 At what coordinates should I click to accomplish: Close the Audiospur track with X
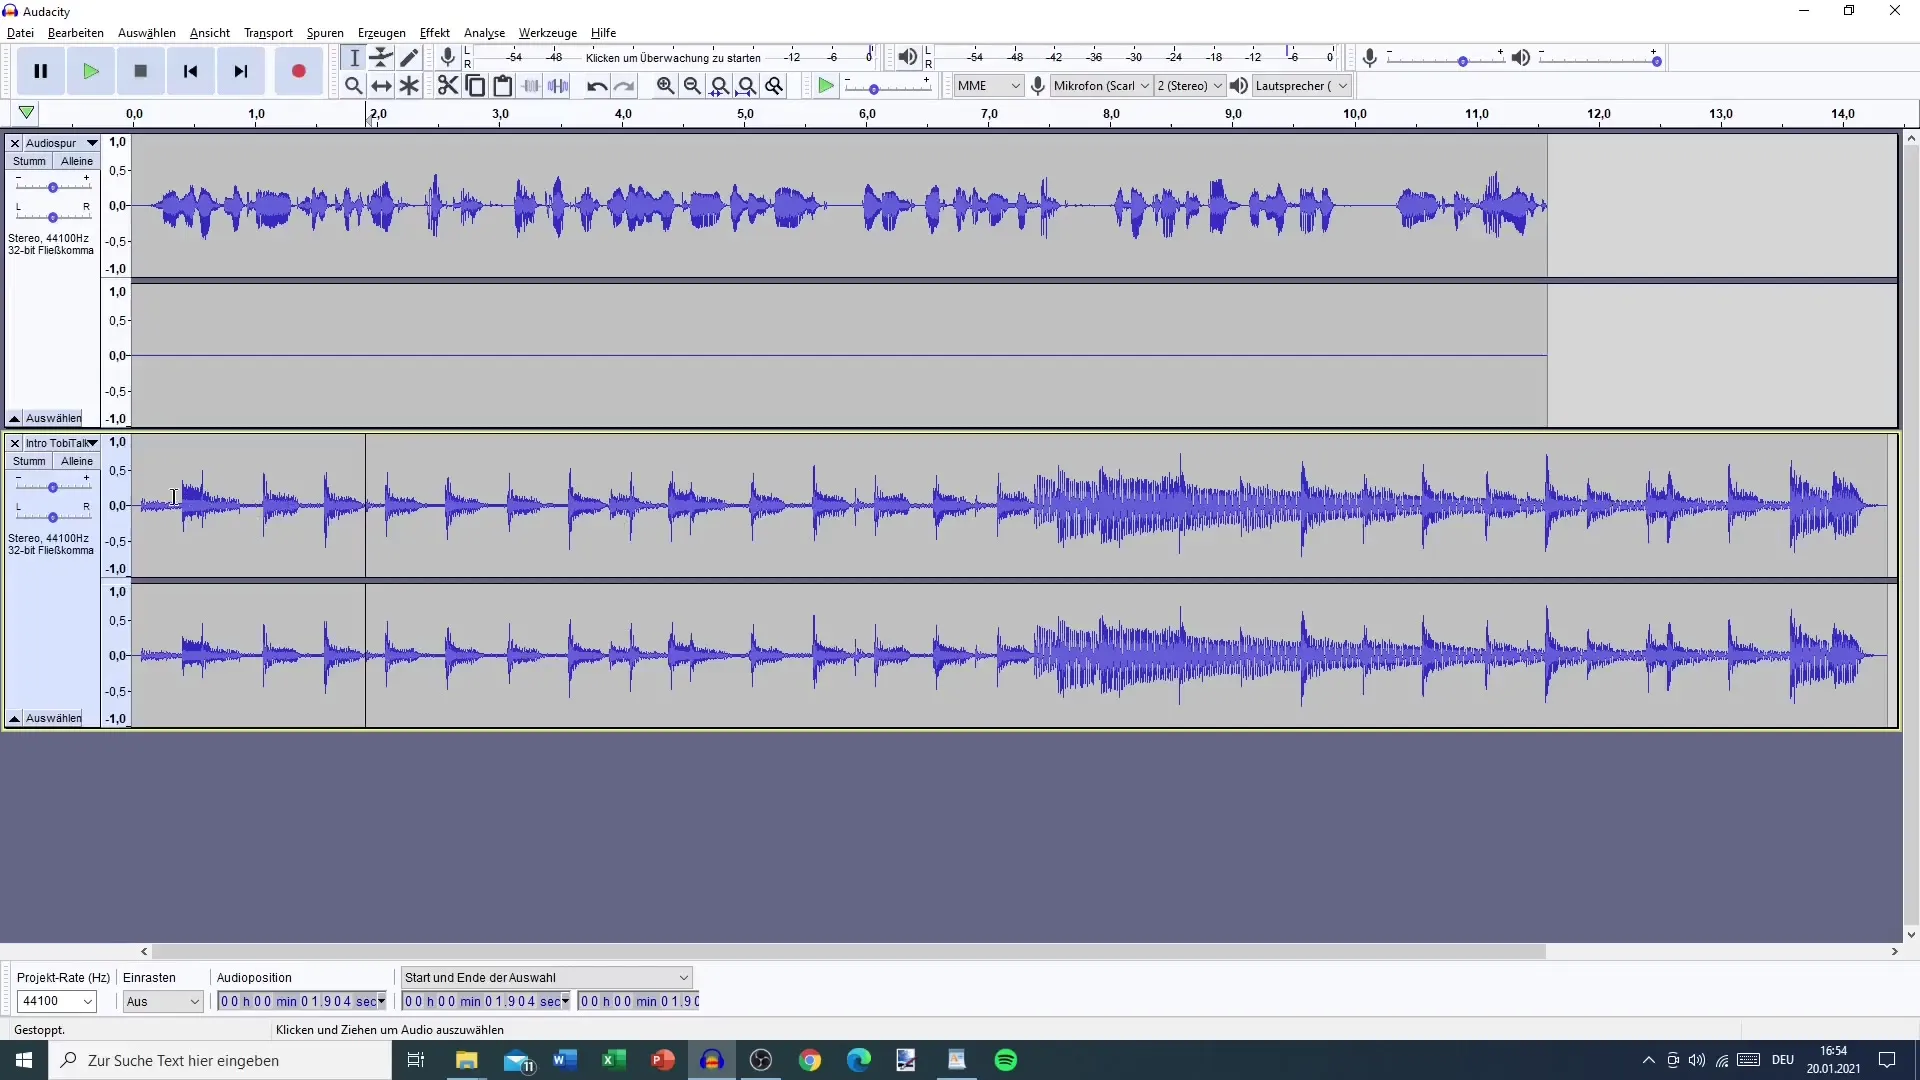pyautogui.click(x=15, y=143)
